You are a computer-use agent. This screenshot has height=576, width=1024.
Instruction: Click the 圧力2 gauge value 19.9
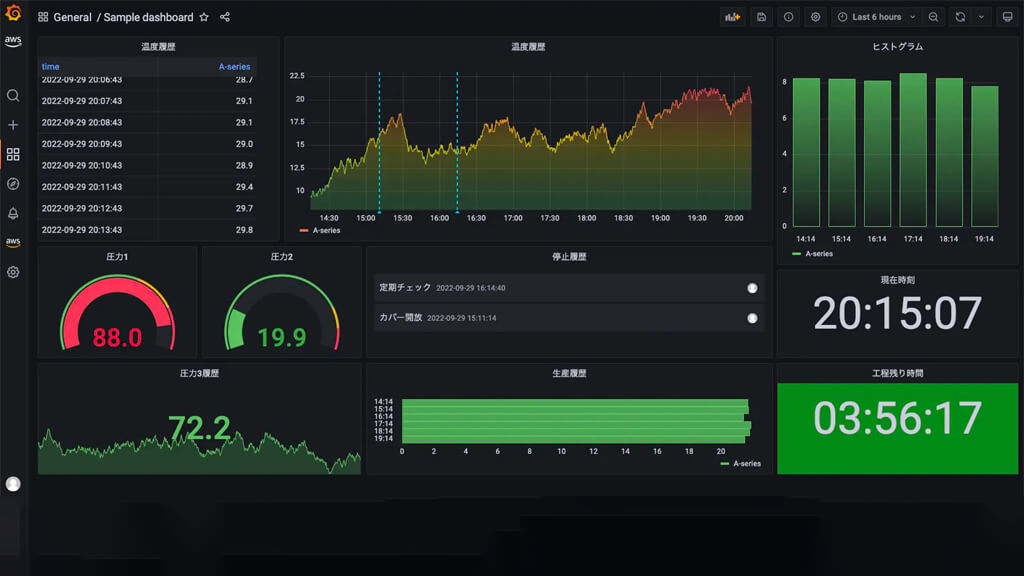coord(281,338)
